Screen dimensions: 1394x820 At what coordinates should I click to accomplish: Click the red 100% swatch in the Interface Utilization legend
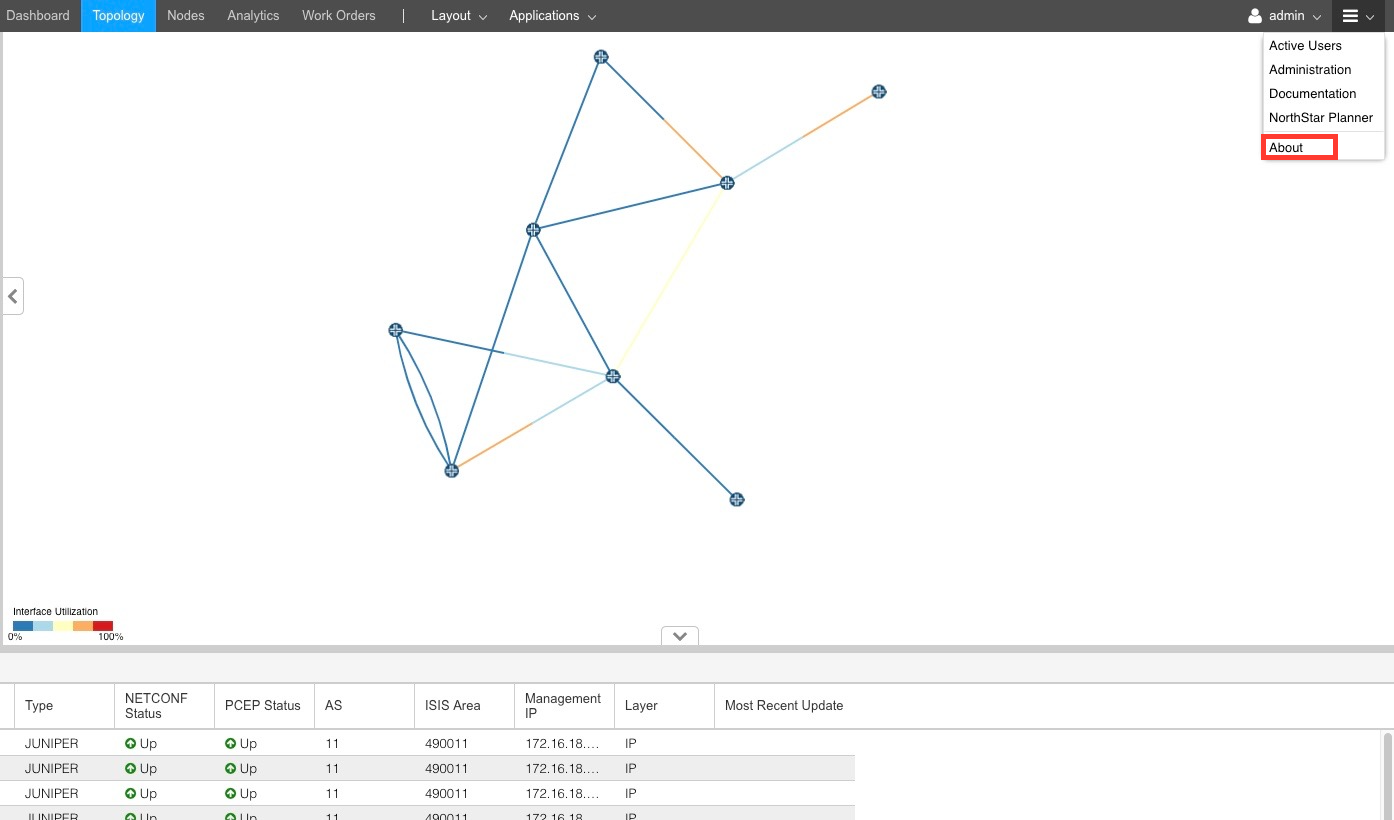click(101, 625)
